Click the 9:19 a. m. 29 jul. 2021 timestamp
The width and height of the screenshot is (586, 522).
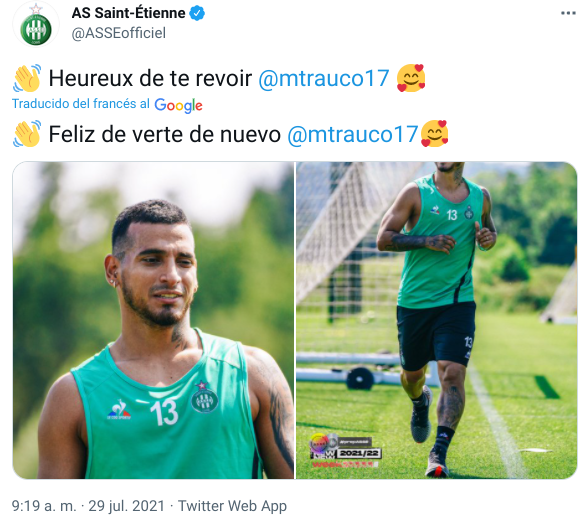click(x=88, y=506)
